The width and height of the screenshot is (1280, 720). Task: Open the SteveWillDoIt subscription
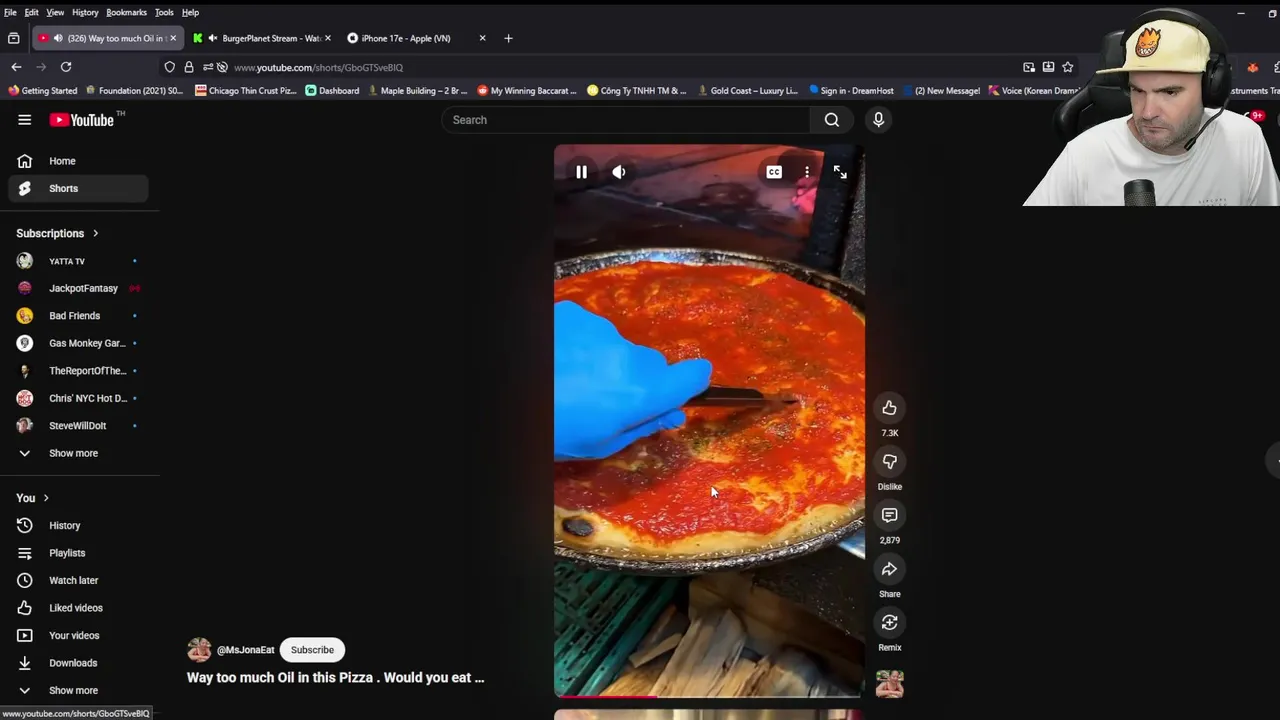pyautogui.click(x=78, y=426)
